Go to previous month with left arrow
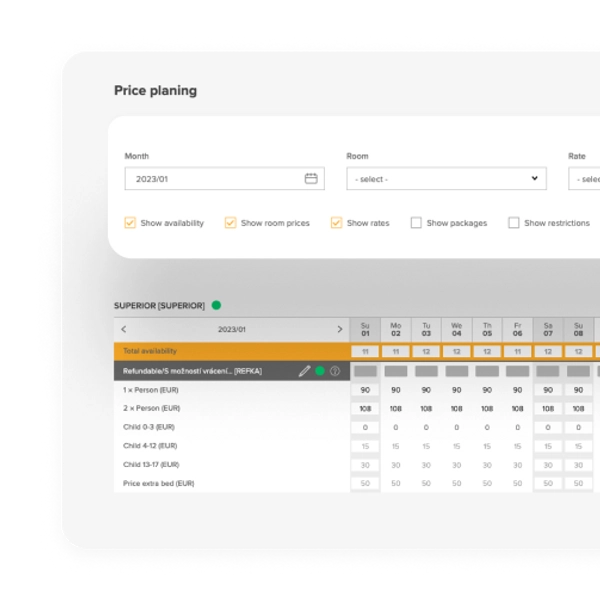Viewport: 600px width, 600px height. (x=124, y=329)
